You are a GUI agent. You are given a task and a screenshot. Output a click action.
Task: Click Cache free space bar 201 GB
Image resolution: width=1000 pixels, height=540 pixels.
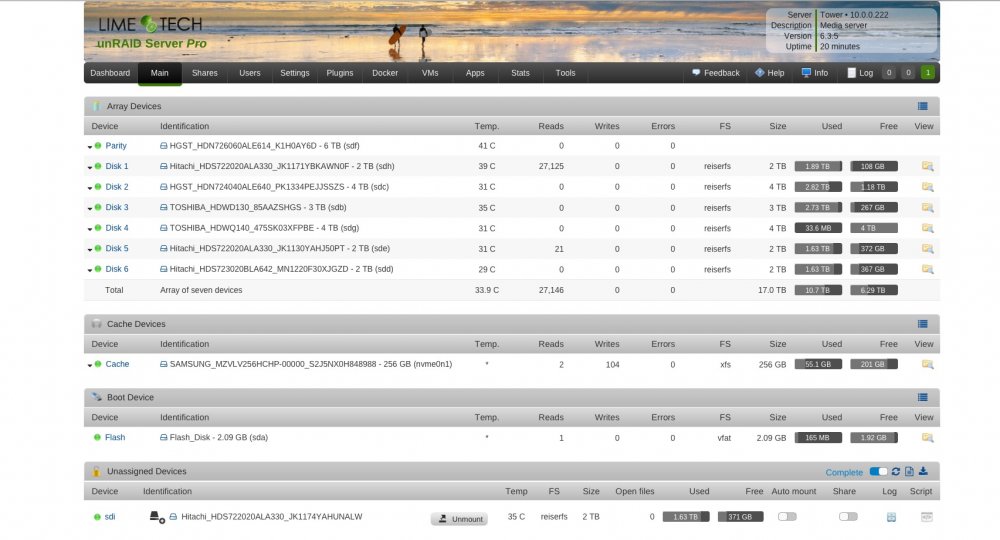pyautogui.click(x=874, y=365)
